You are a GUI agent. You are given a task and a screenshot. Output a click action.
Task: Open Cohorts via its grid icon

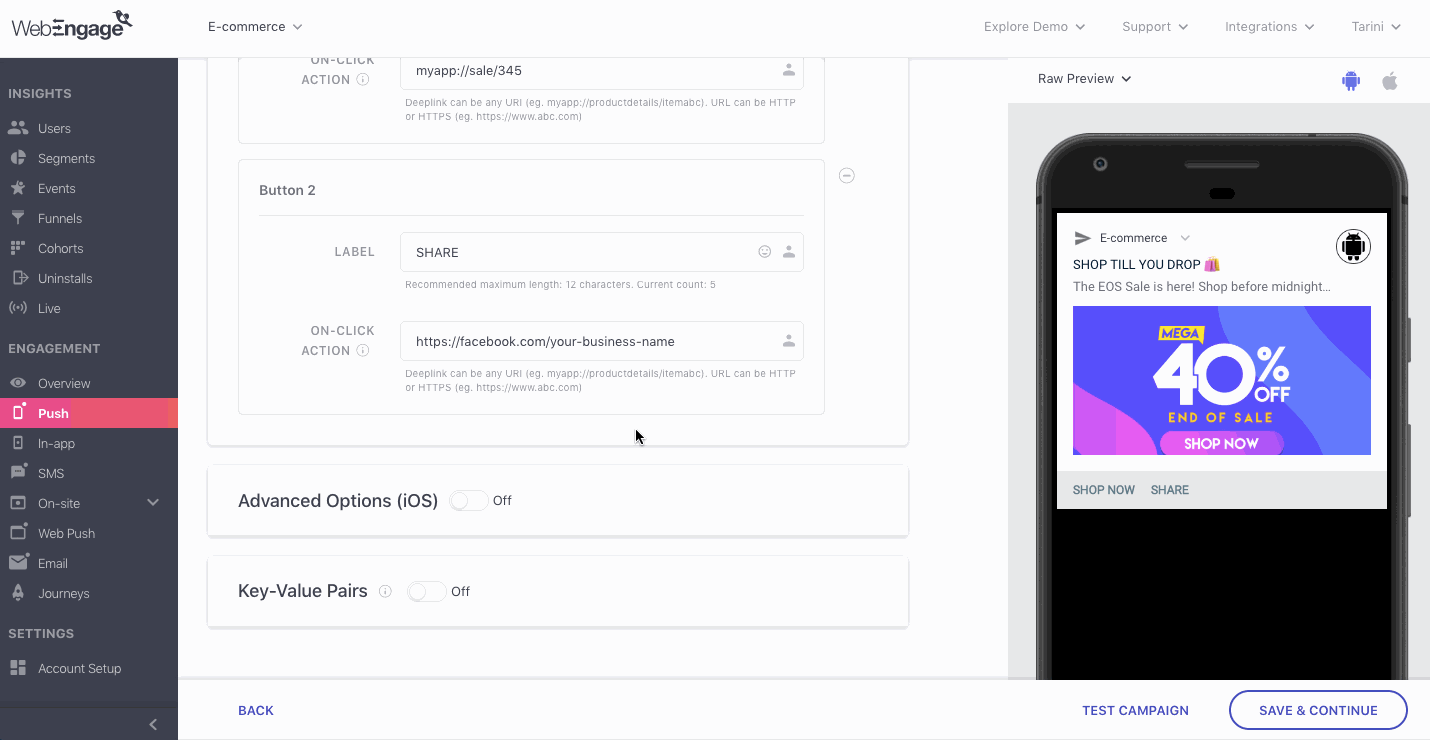click(x=17, y=248)
